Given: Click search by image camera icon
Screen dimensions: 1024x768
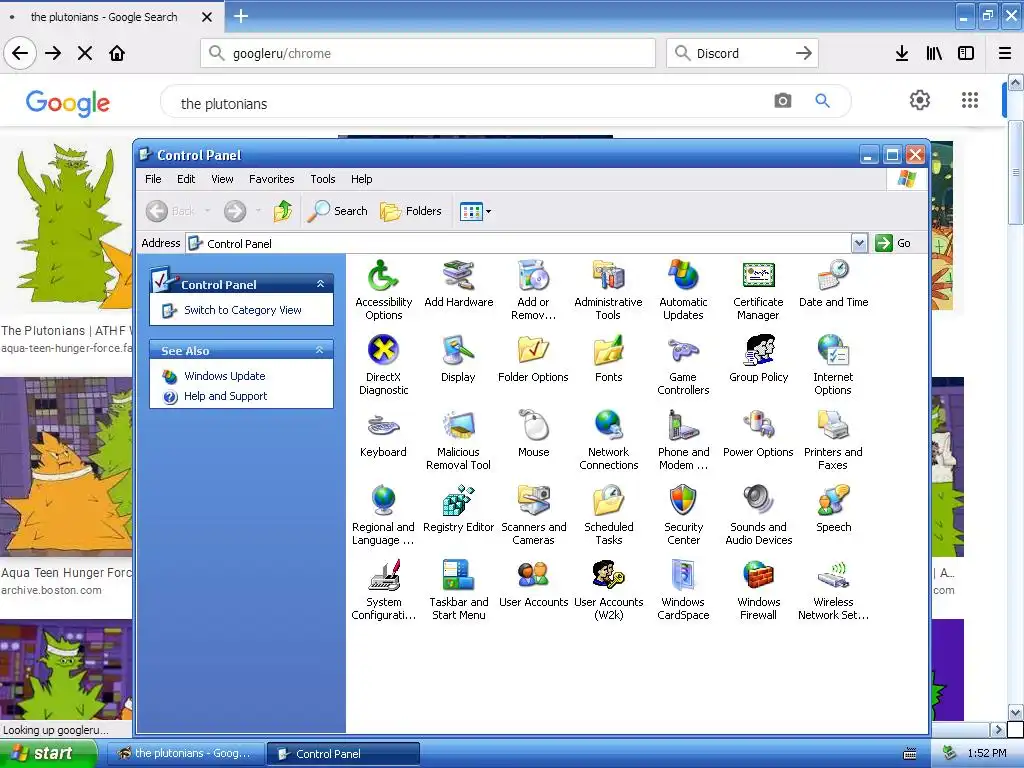Looking at the screenshot, I should pos(782,101).
